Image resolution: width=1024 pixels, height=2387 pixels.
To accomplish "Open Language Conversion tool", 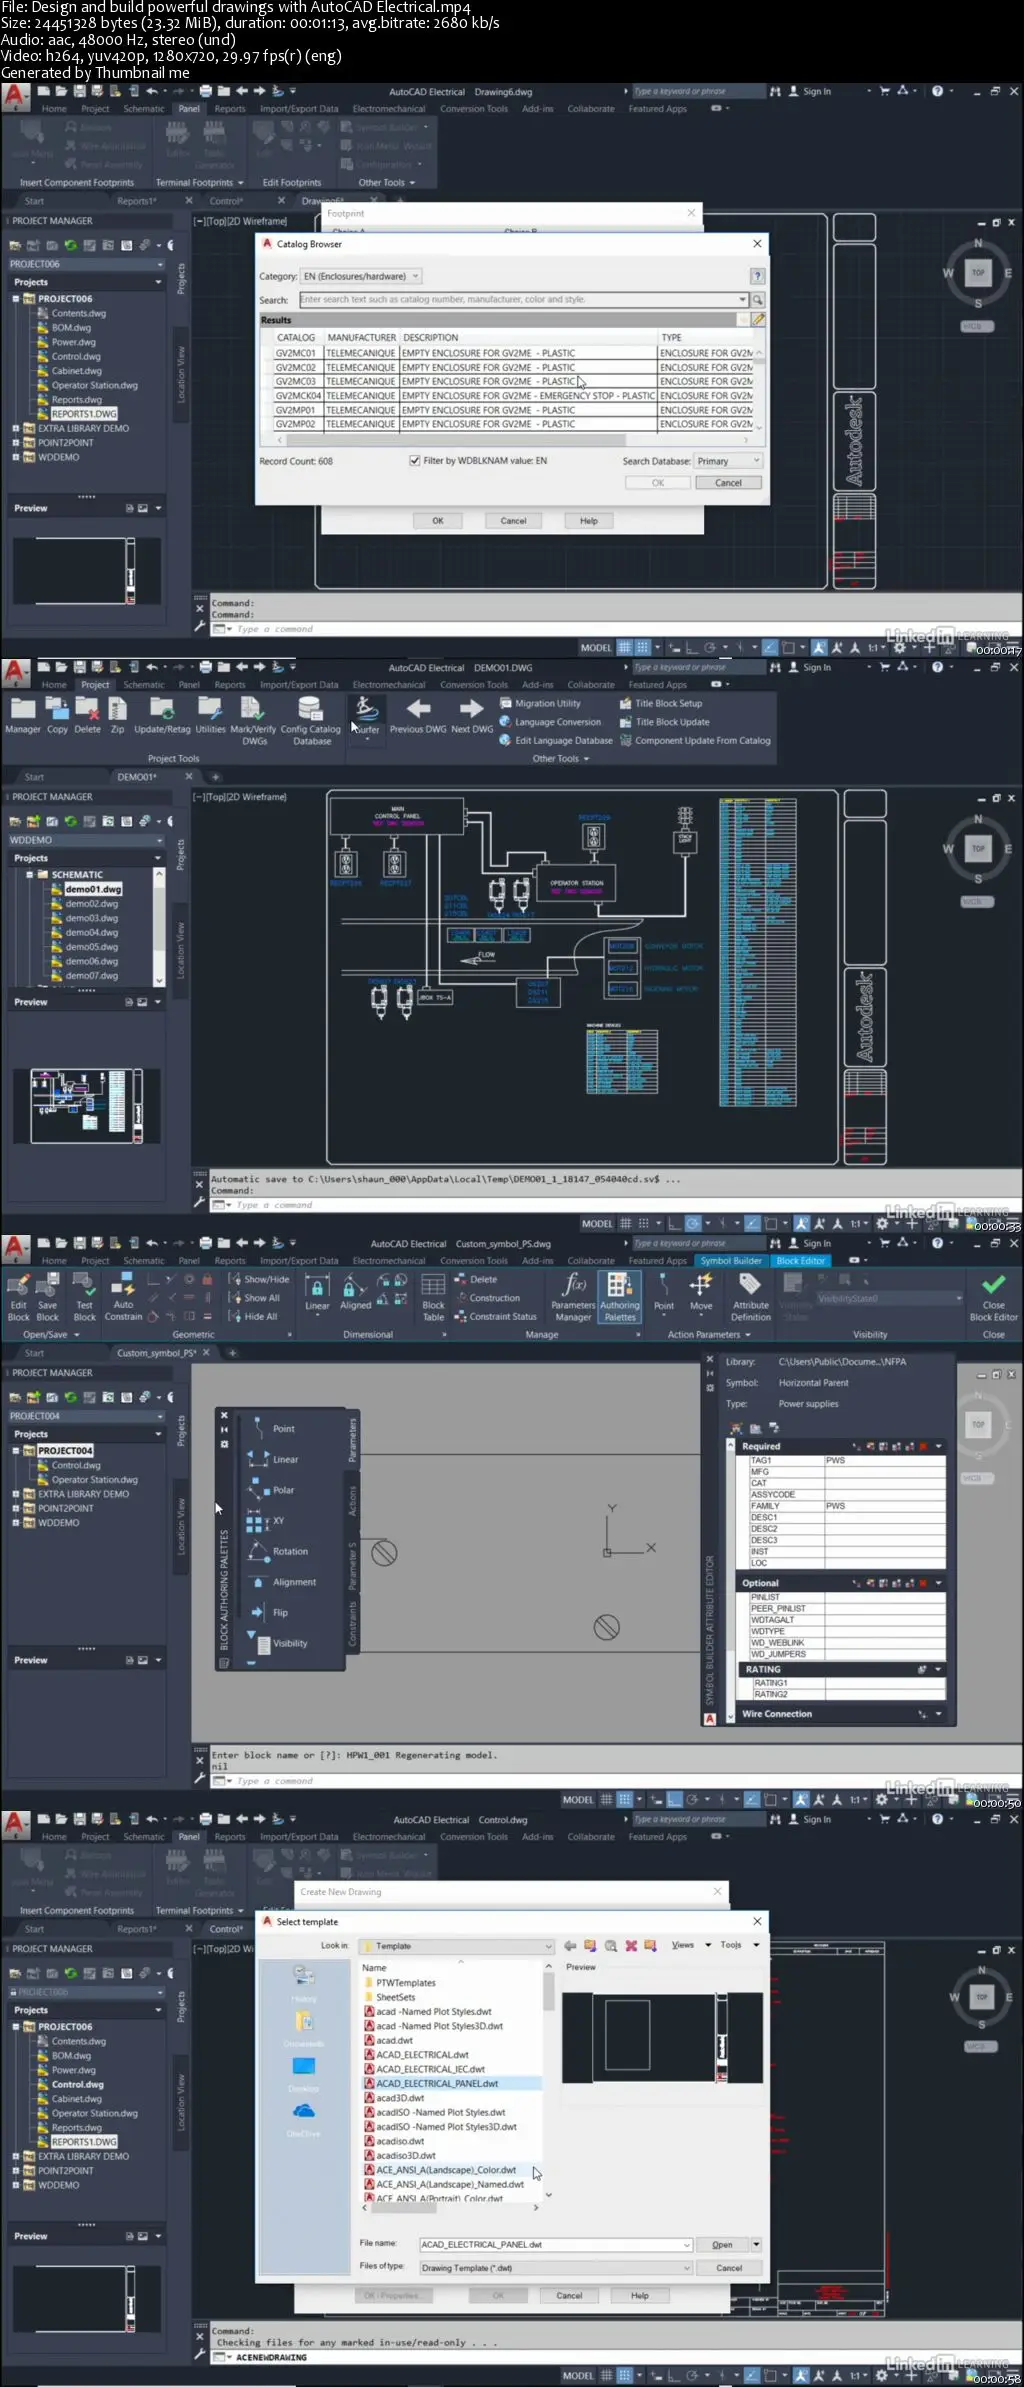I will tap(551, 722).
